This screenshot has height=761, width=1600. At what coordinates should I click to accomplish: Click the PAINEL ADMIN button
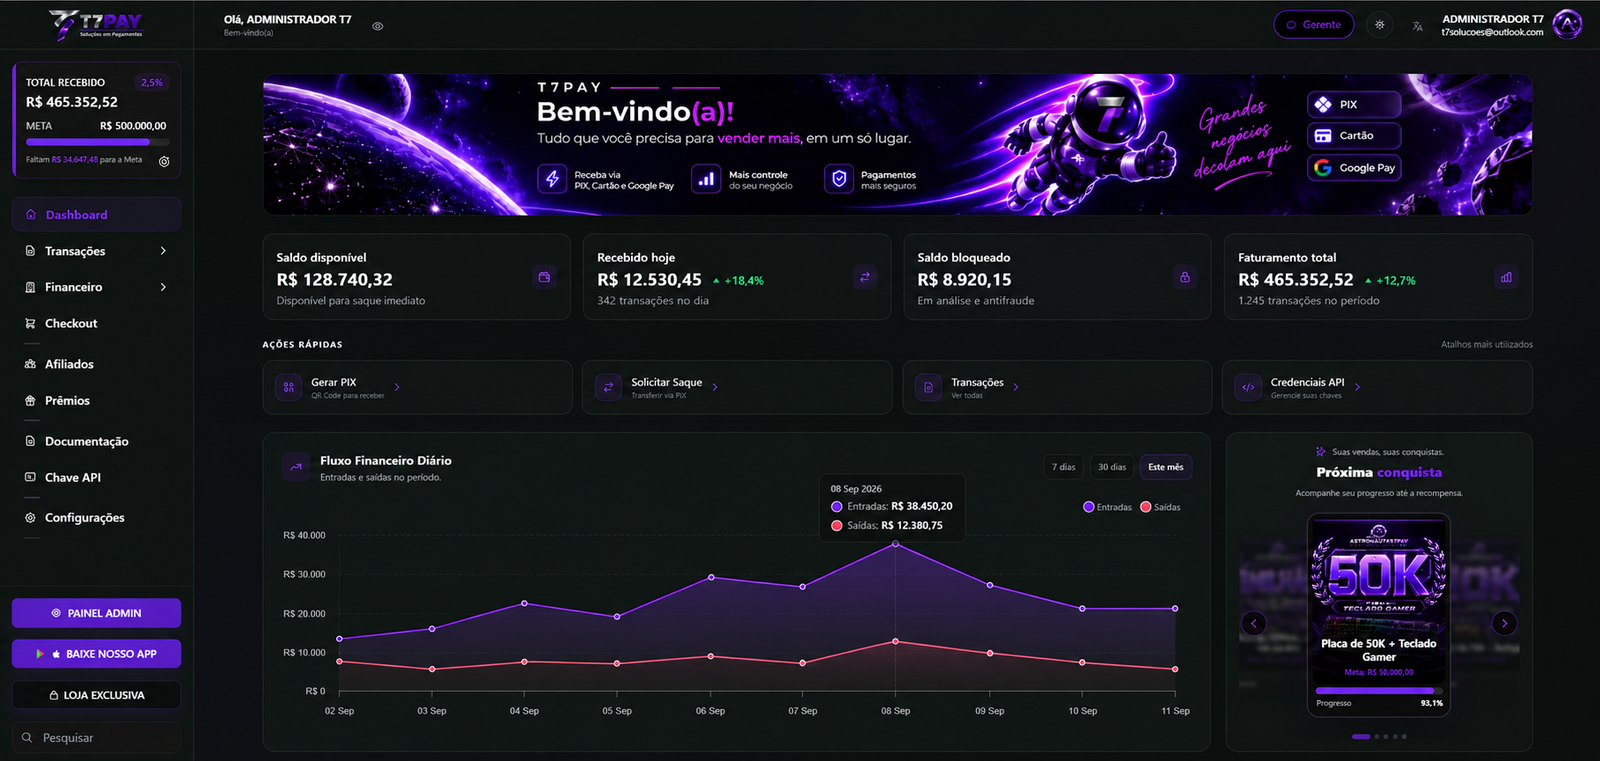pos(96,613)
